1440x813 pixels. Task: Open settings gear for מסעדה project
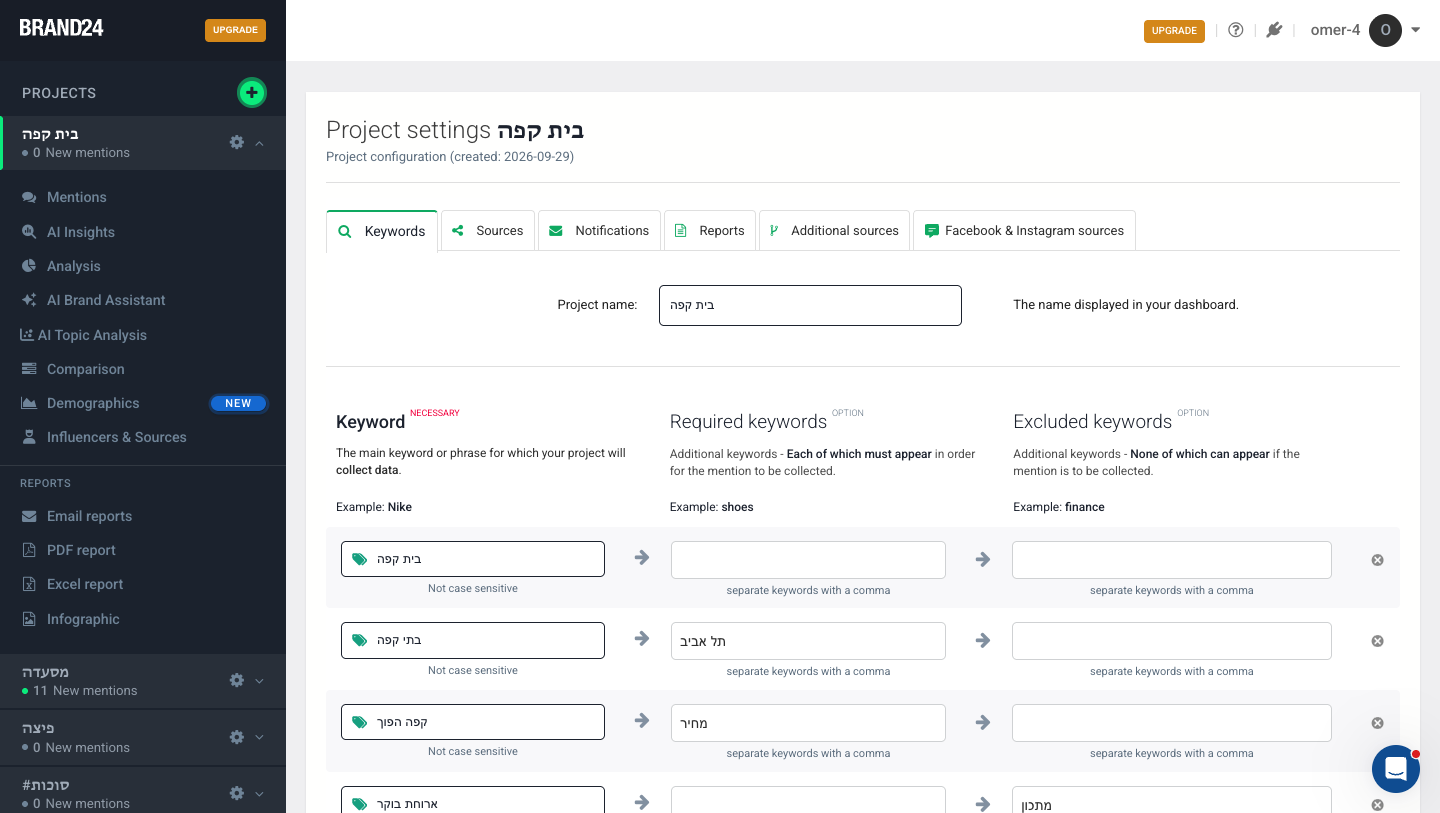(237, 680)
